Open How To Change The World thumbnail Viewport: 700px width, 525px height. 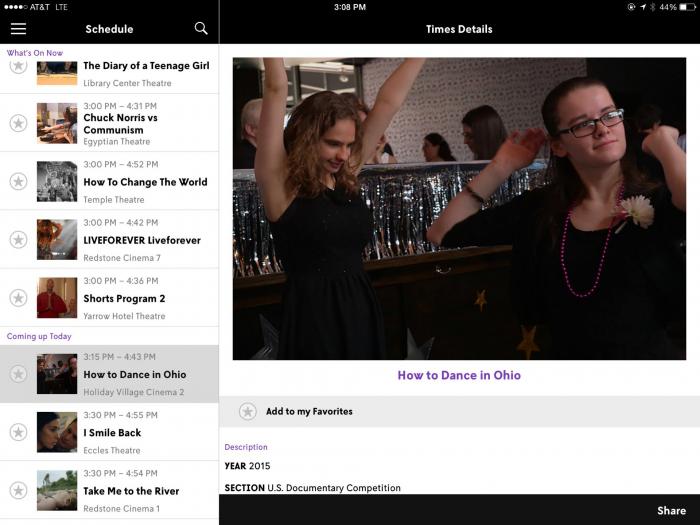pos(57,181)
